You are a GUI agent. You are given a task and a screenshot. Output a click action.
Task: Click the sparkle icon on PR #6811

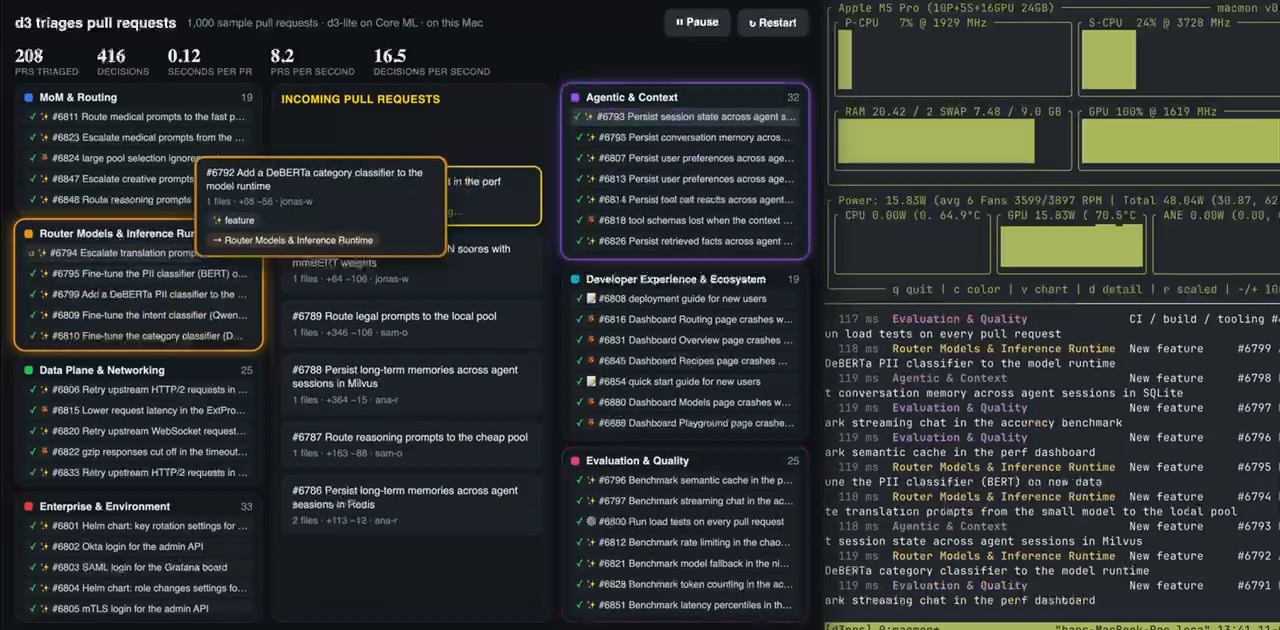44,117
